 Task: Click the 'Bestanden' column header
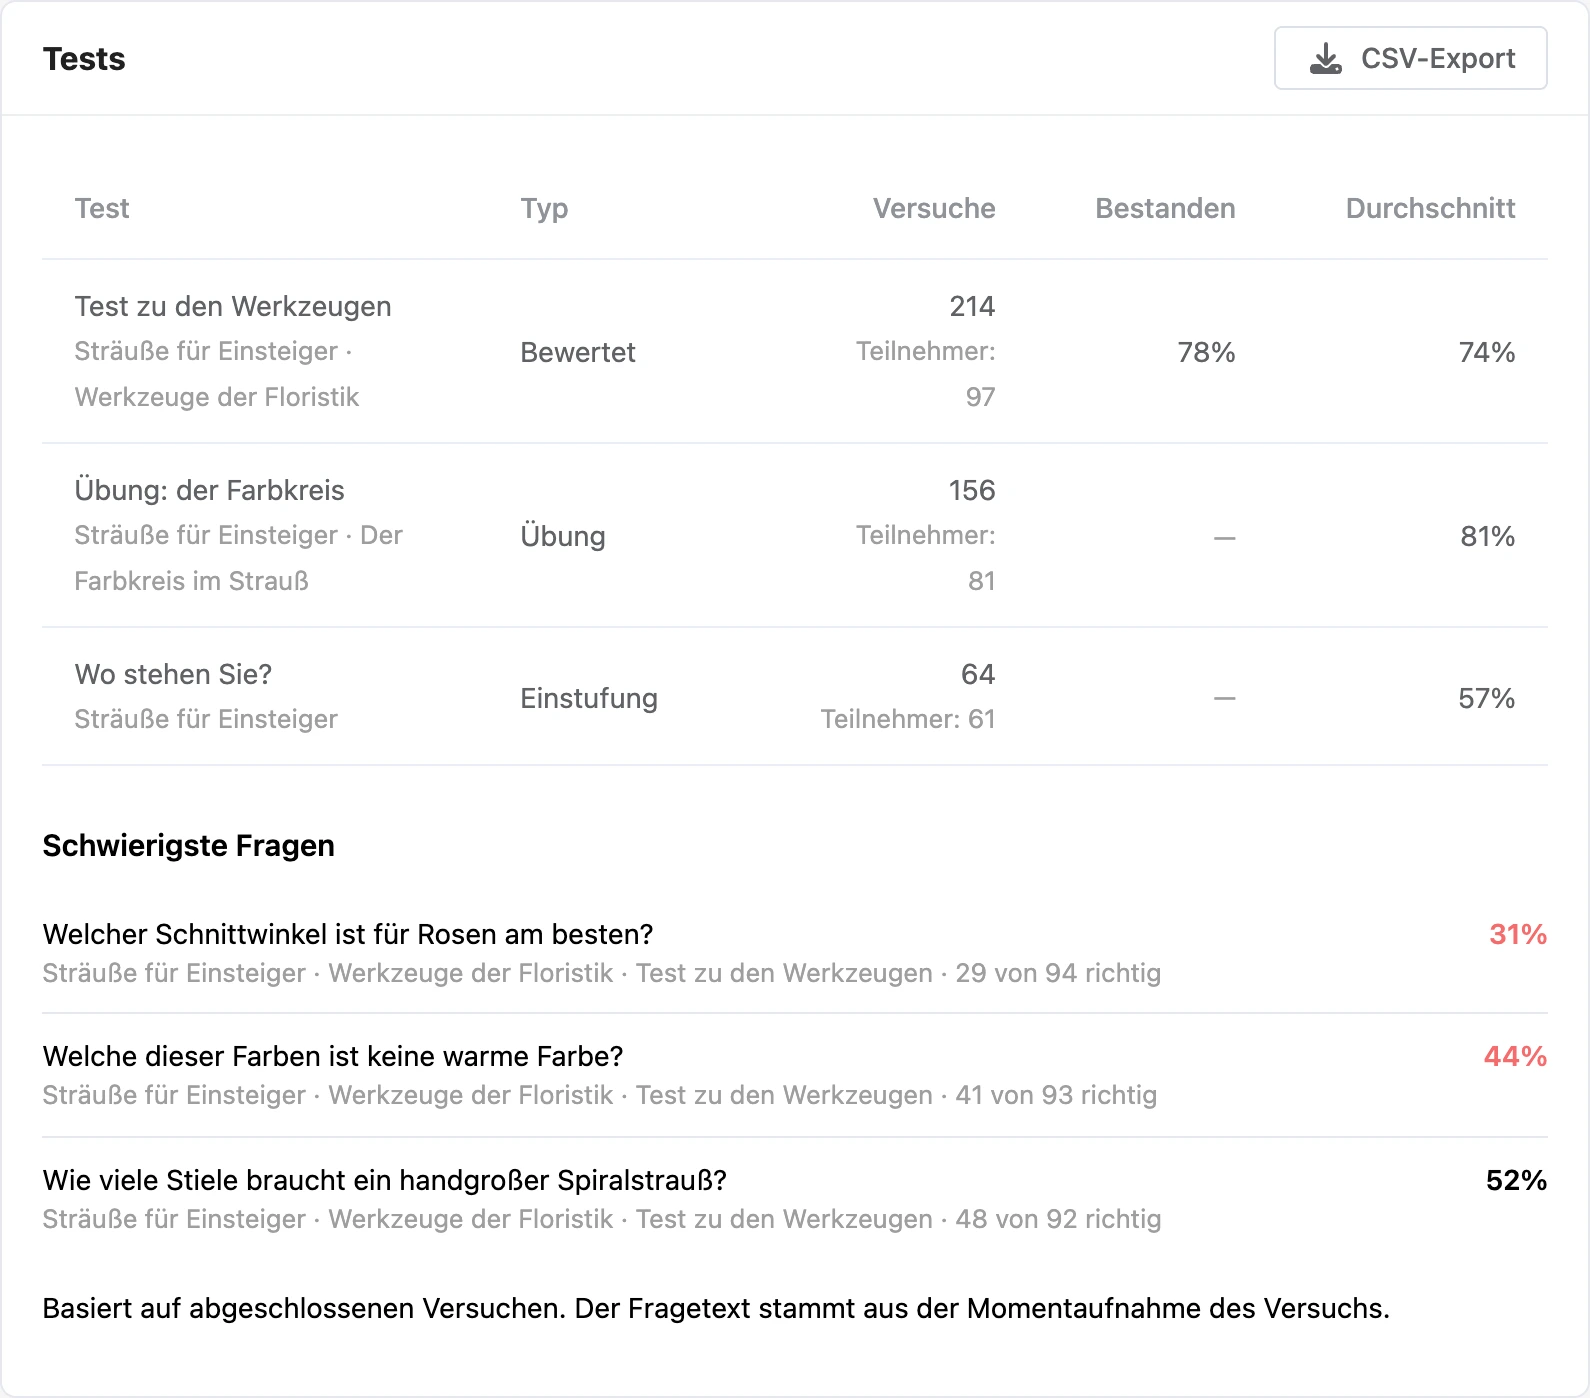(1165, 208)
